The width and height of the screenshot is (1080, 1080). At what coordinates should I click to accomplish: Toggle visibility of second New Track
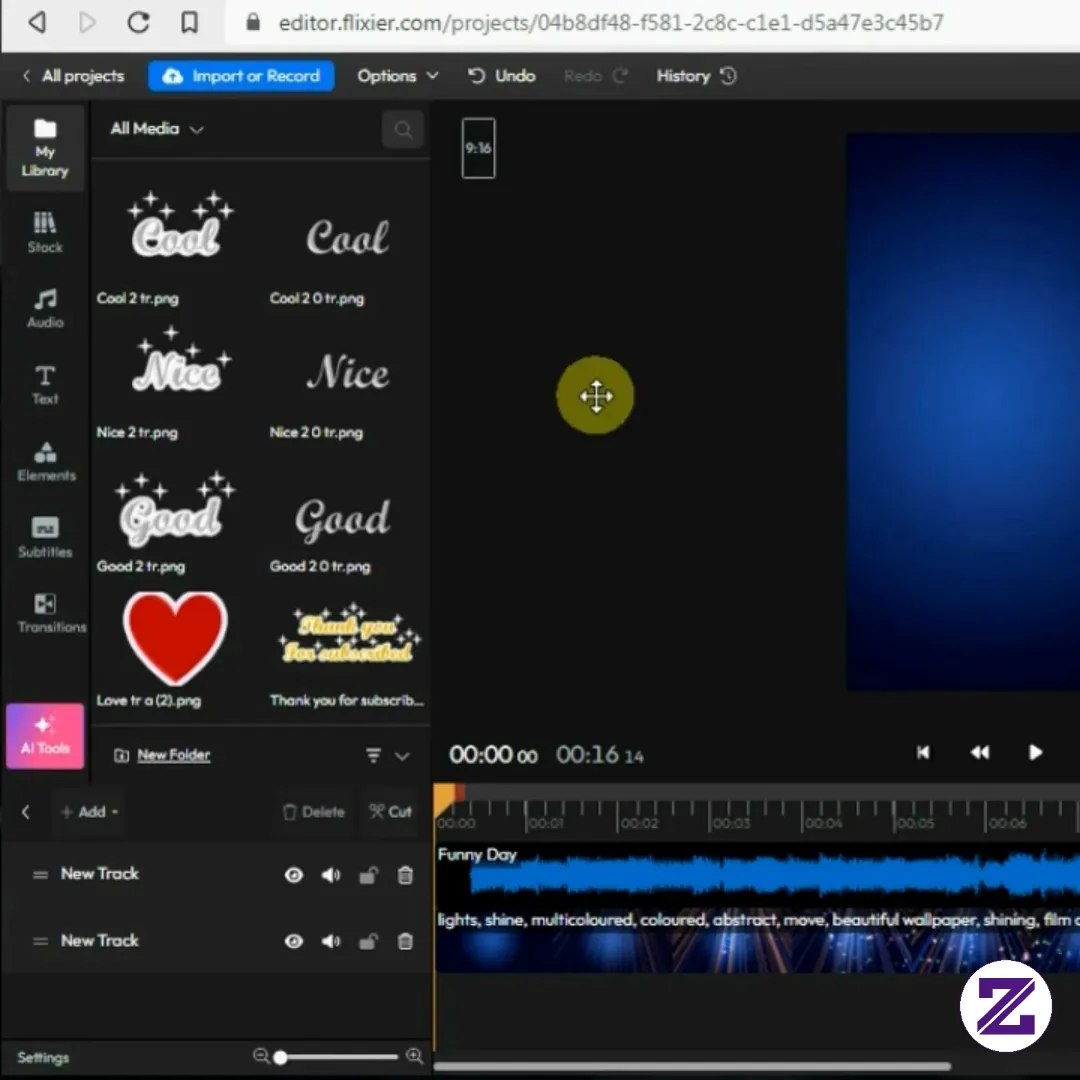[x=293, y=941]
